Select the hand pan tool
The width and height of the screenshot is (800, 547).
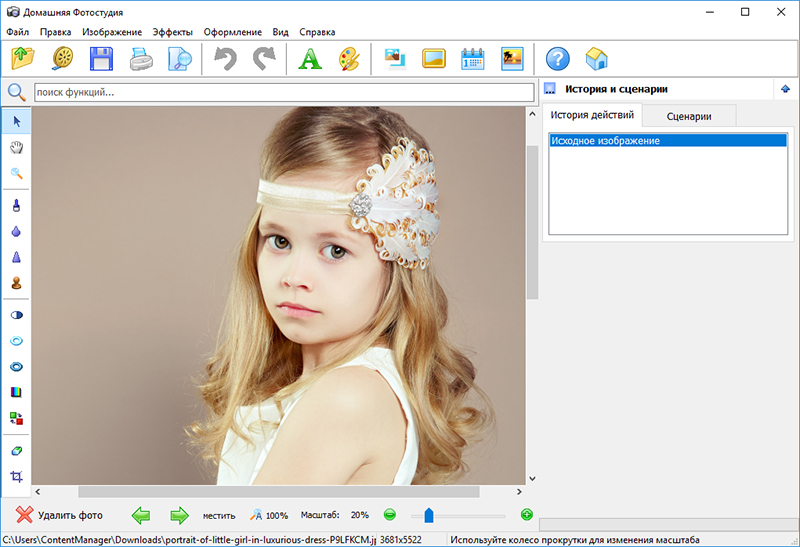click(x=16, y=147)
